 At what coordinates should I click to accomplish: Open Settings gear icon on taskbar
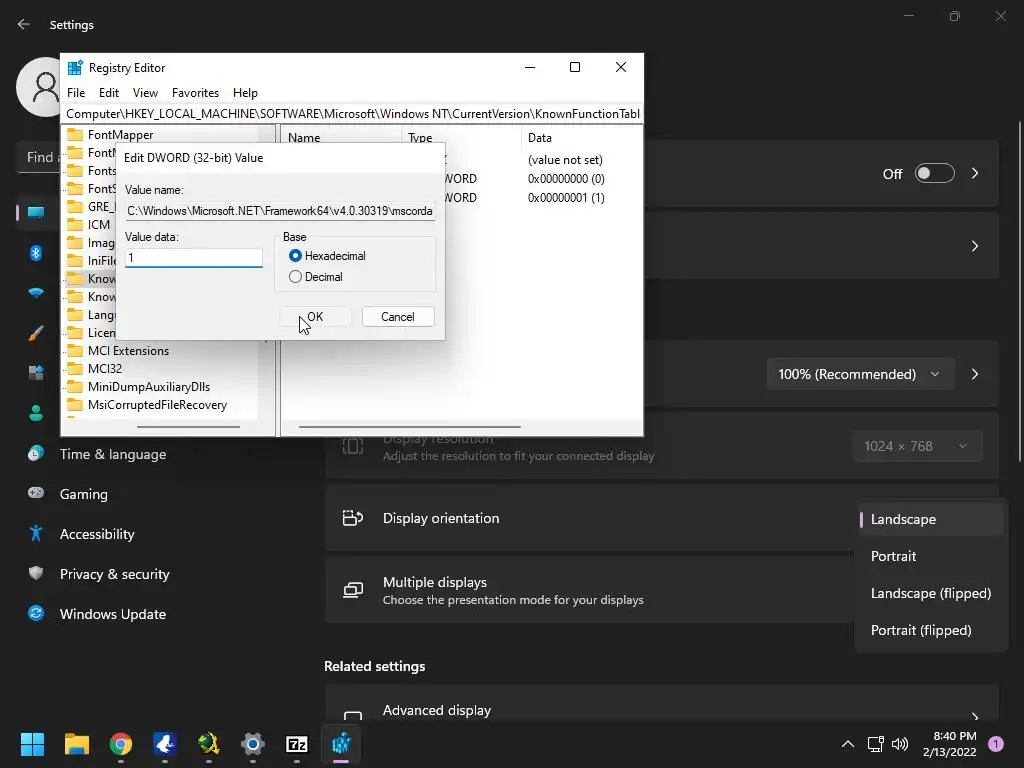click(x=253, y=744)
